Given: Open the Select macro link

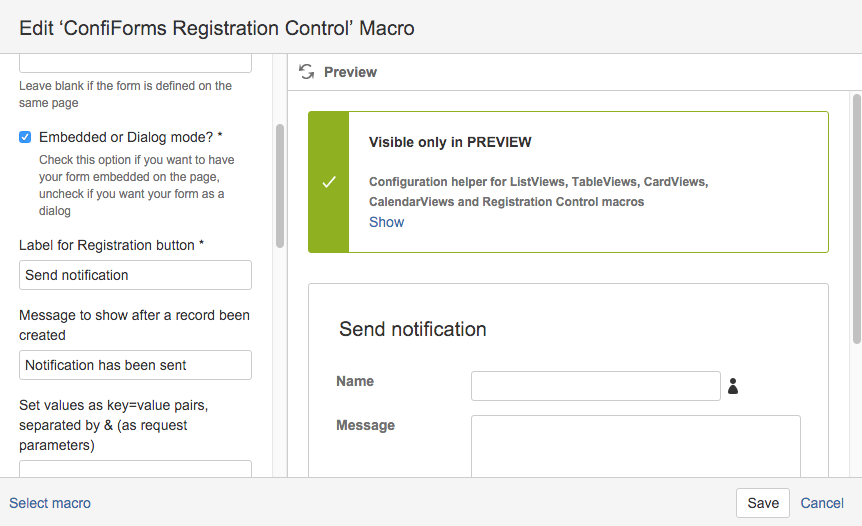Looking at the screenshot, I should (50, 503).
